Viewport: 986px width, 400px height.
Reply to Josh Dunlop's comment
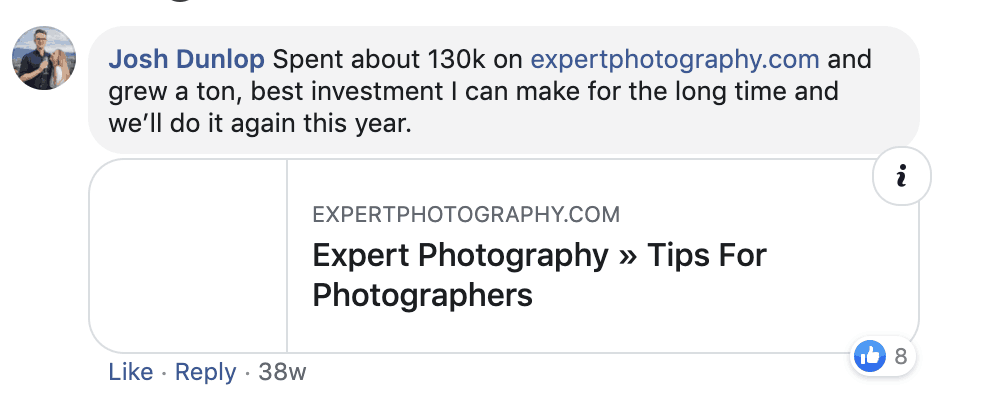click(205, 373)
